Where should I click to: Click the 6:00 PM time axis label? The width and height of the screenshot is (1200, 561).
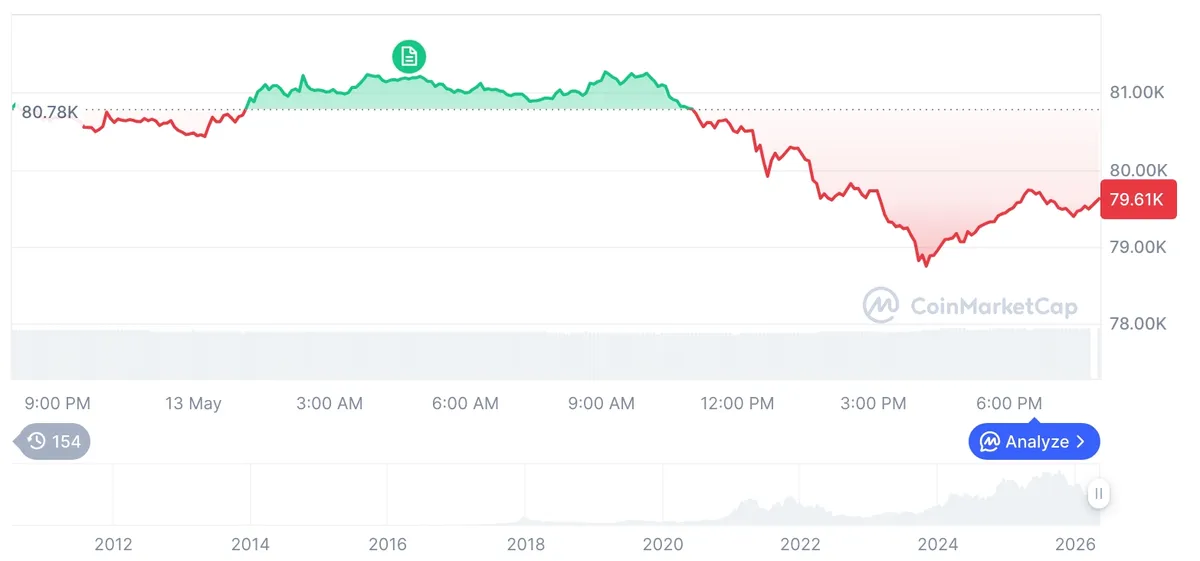pyautogui.click(x=1009, y=403)
